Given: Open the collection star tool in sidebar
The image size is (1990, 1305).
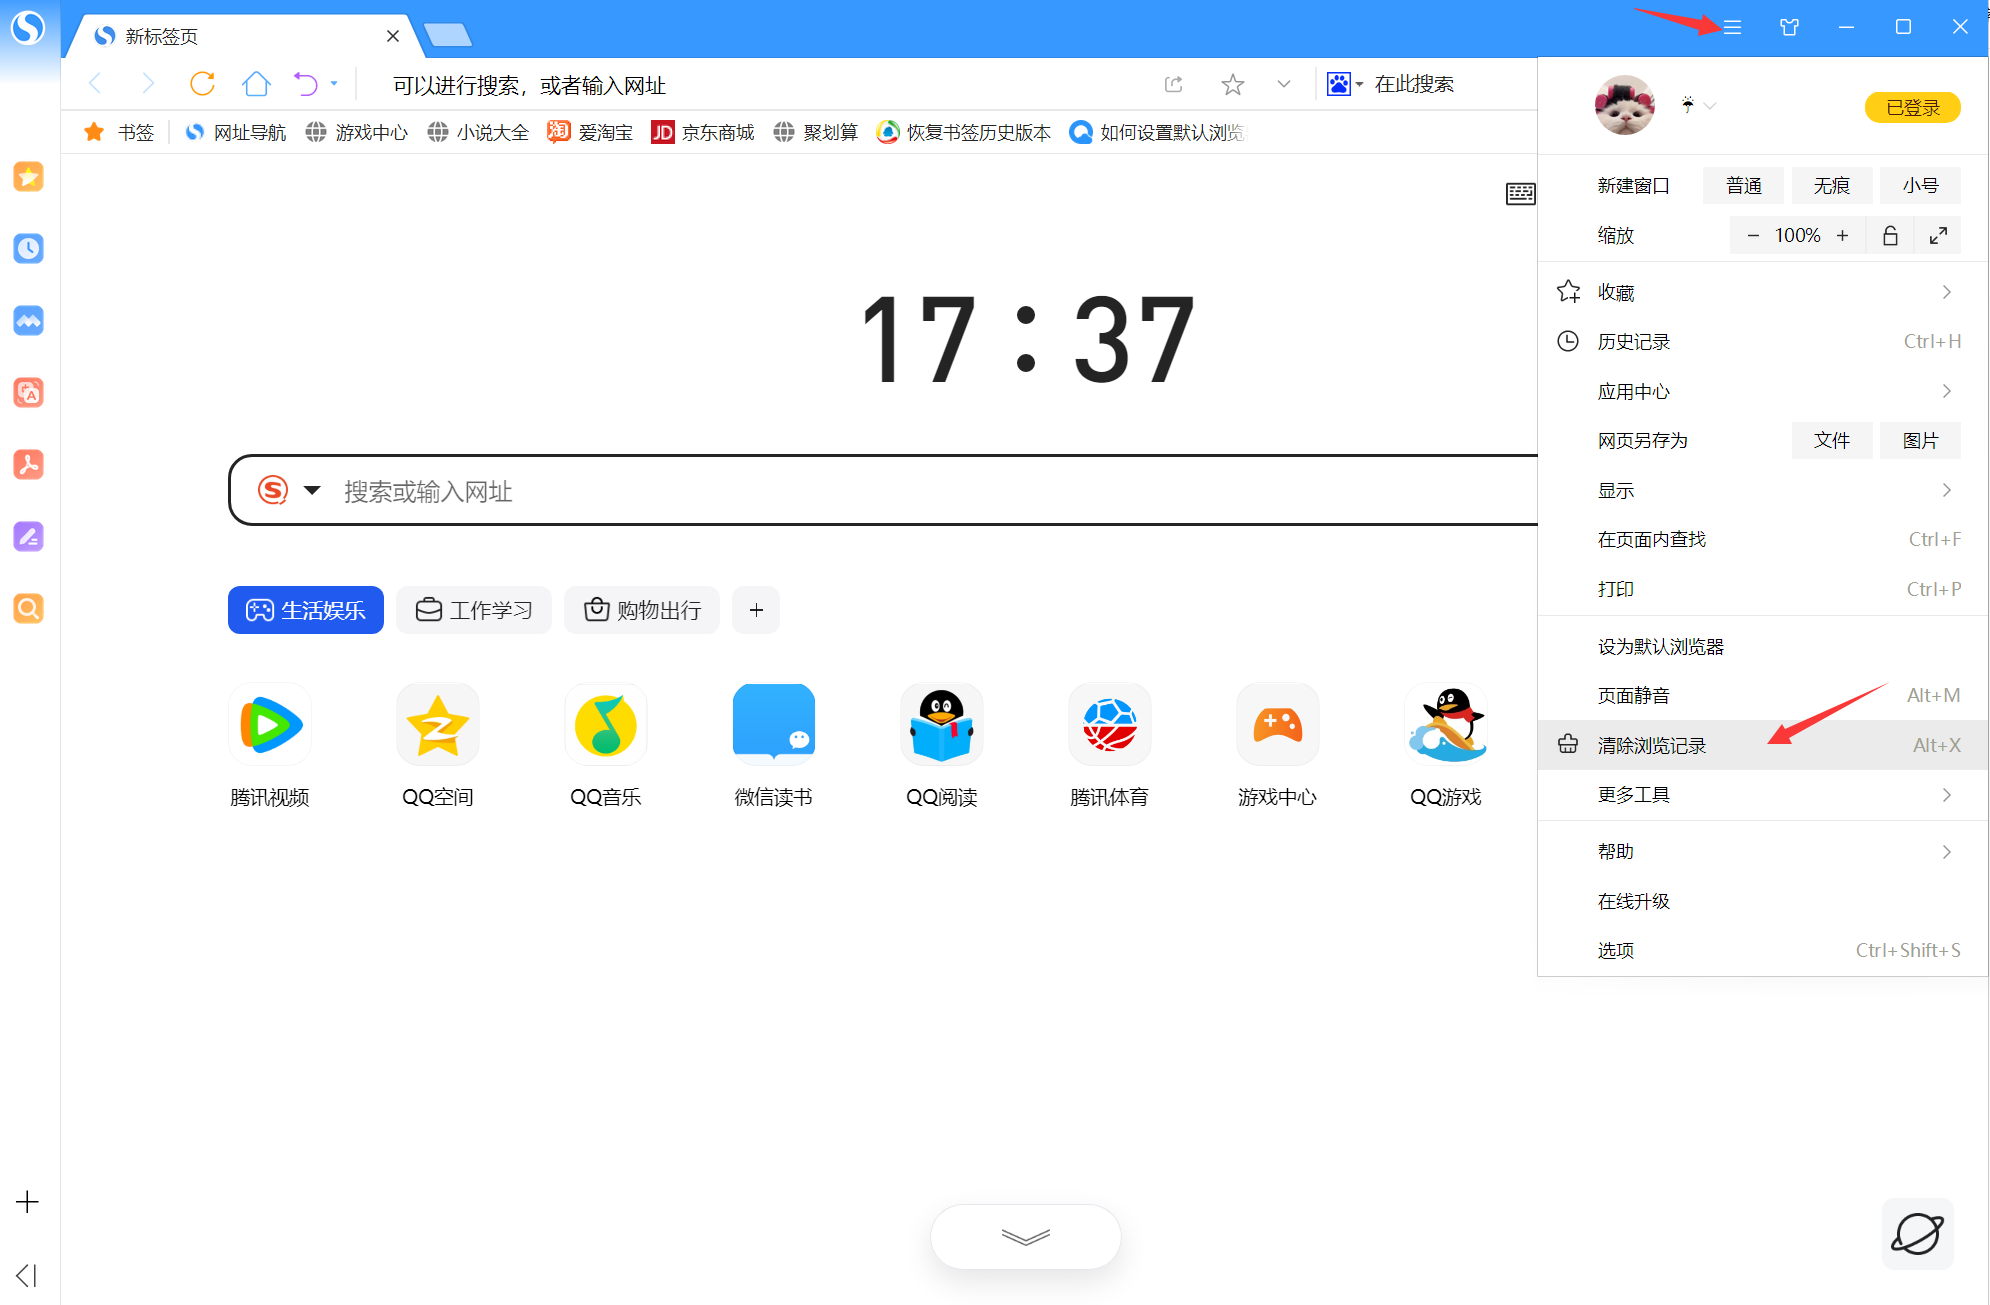Looking at the screenshot, I should 28,177.
